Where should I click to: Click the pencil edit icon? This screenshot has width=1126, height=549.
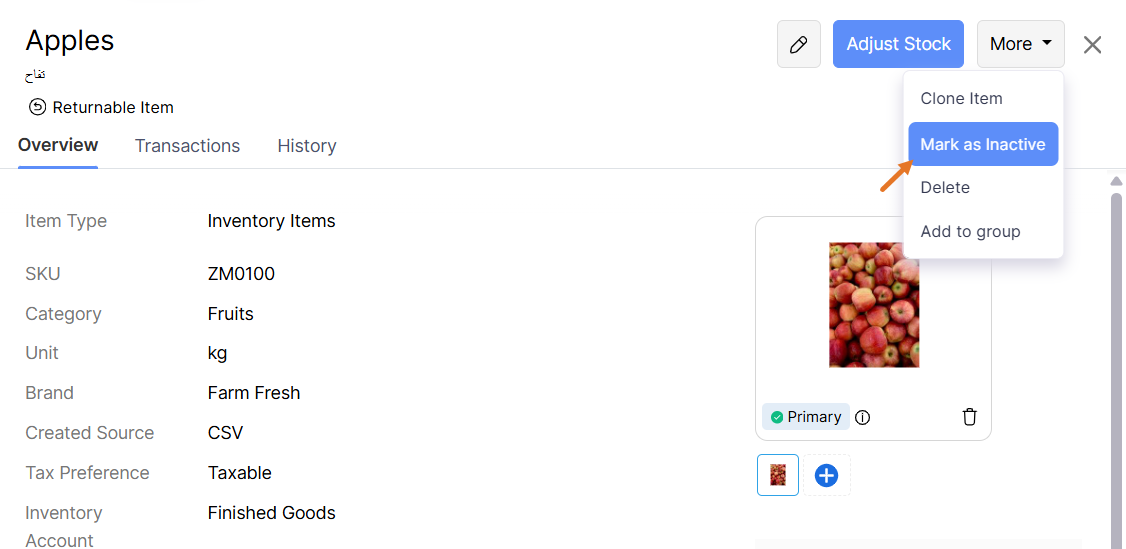[x=798, y=44]
